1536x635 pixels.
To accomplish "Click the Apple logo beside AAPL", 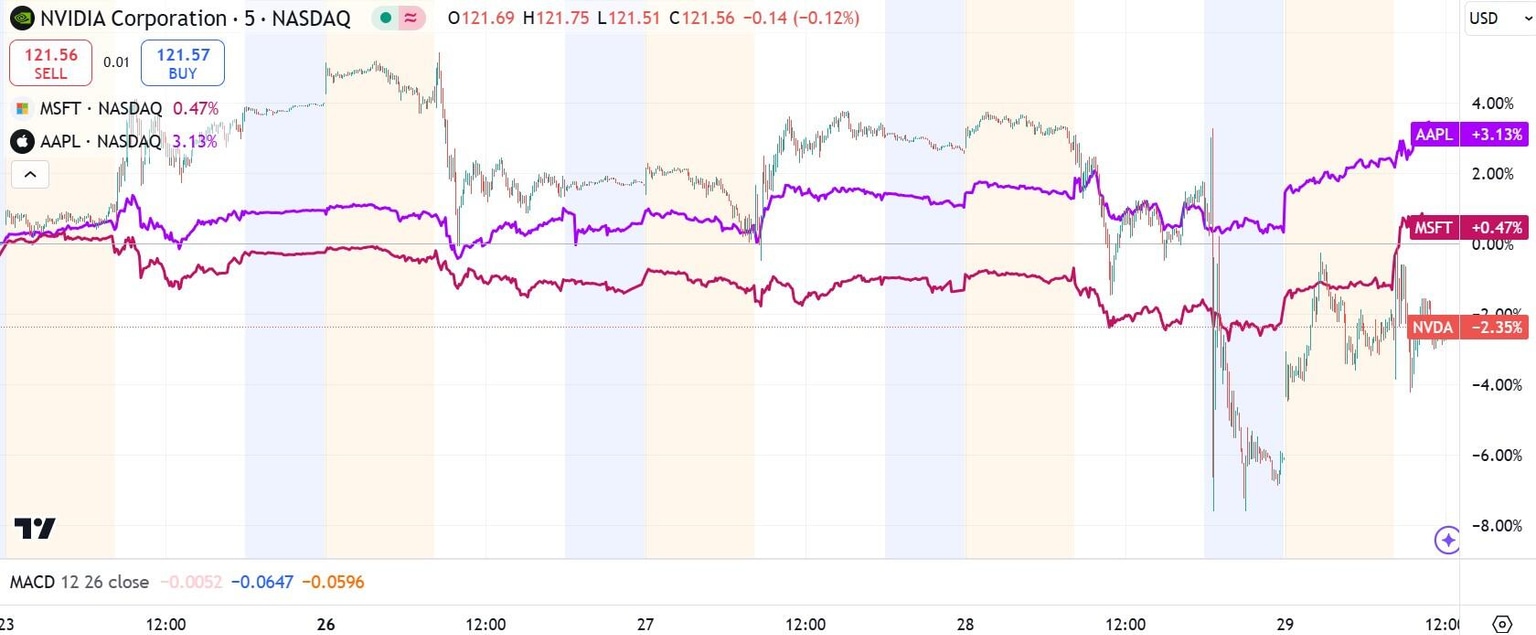I will pos(22,141).
